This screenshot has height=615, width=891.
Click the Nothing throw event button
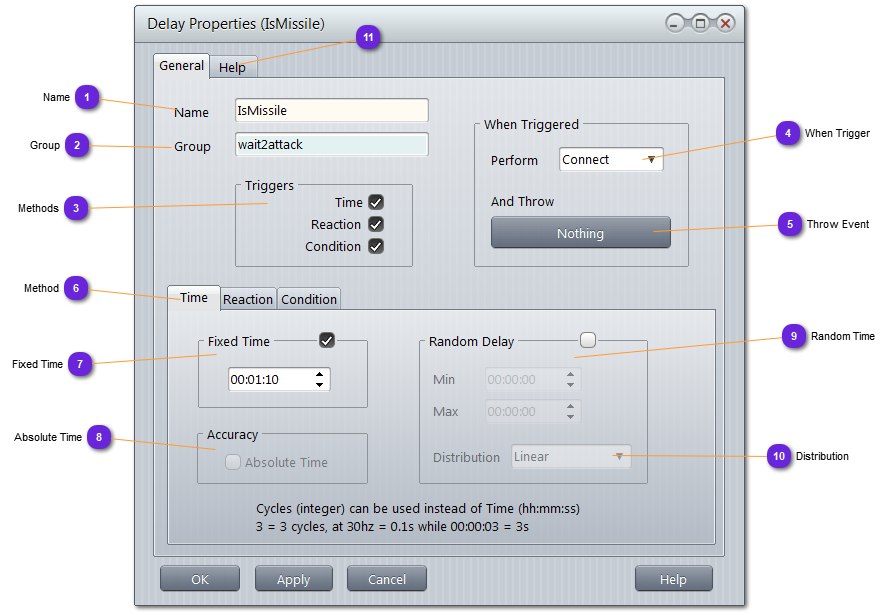(x=580, y=233)
